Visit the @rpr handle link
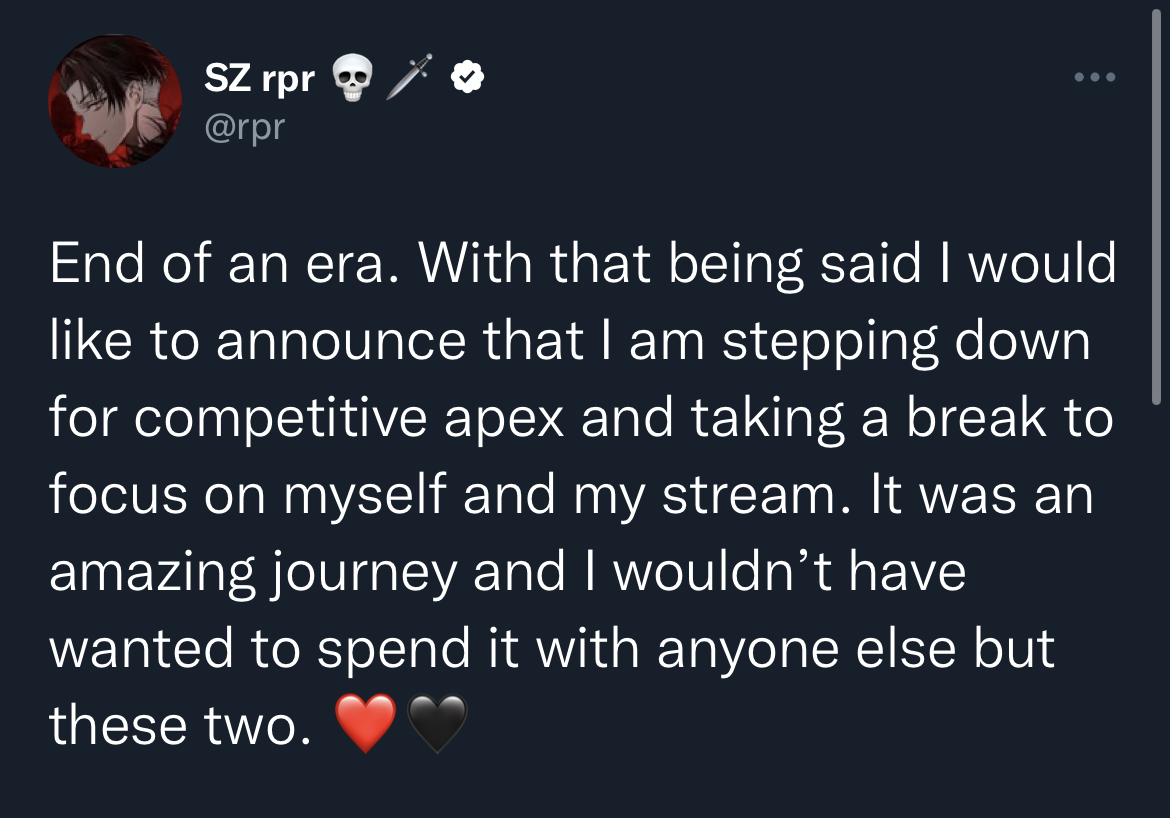1170x818 pixels. point(244,127)
